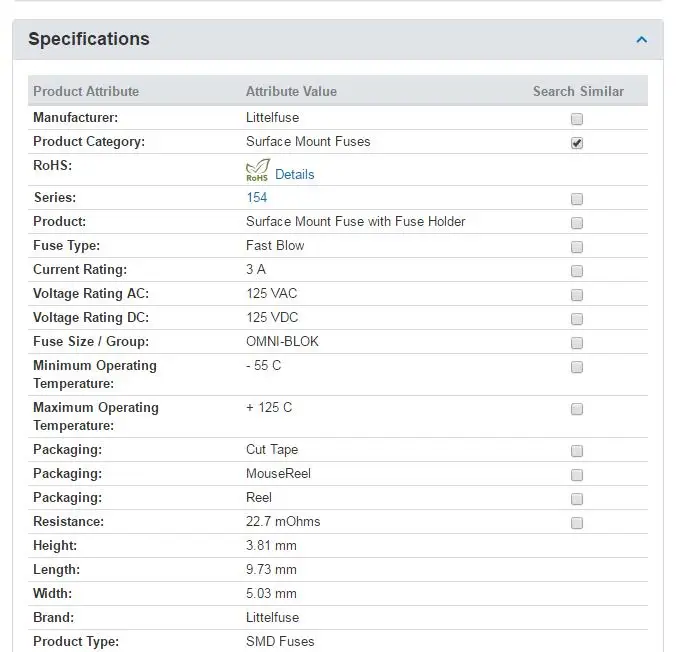The image size is (679, 652).
Task: Click the 3 A current rating value
Action: 256,269
